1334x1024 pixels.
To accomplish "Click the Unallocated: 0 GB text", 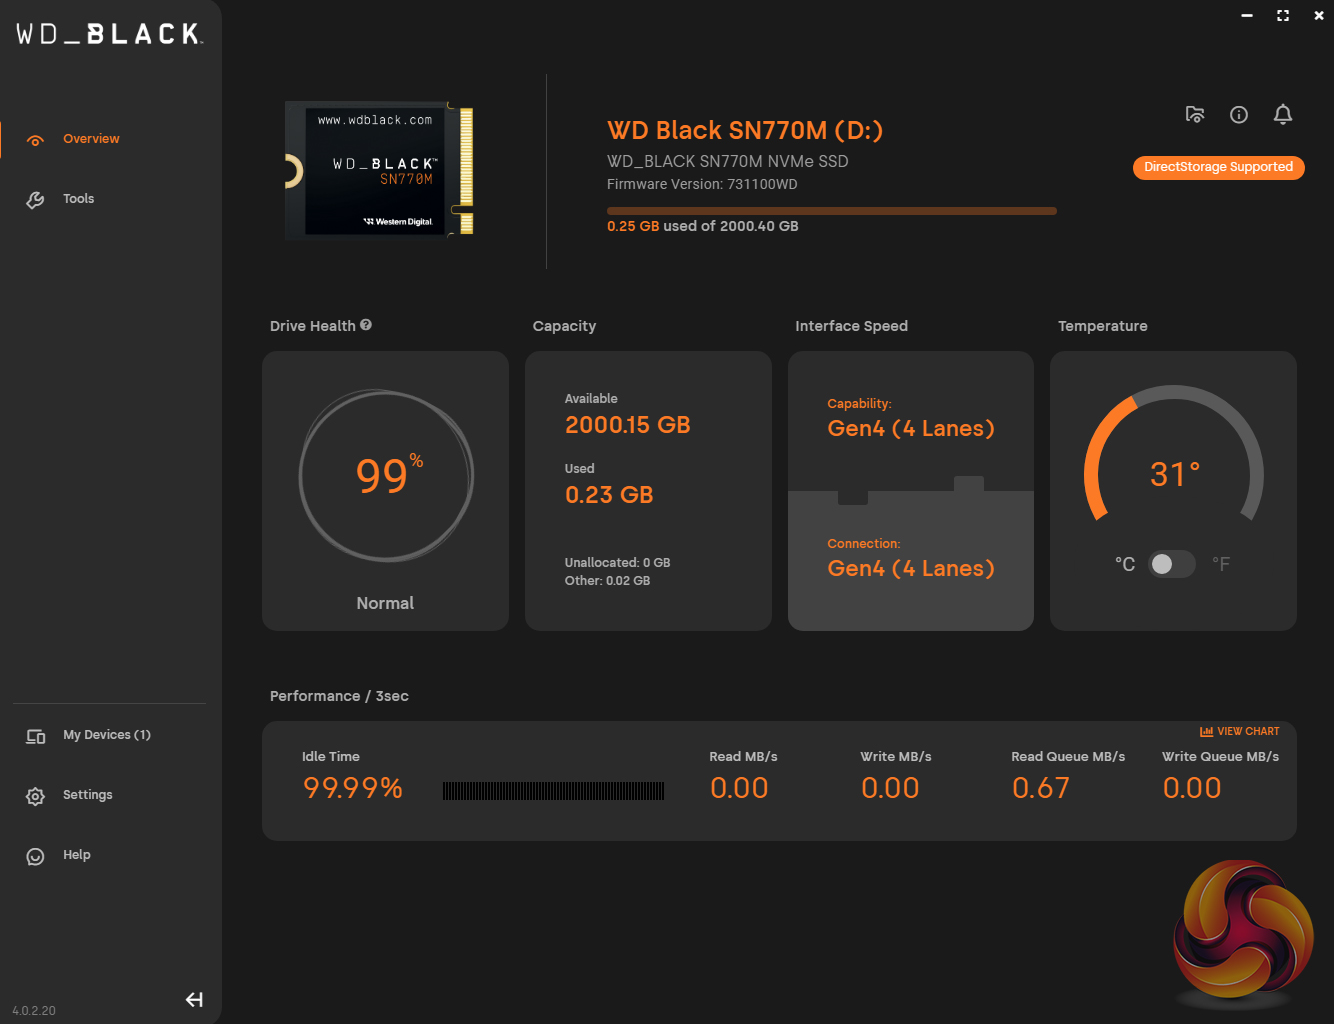I will 617,563.
